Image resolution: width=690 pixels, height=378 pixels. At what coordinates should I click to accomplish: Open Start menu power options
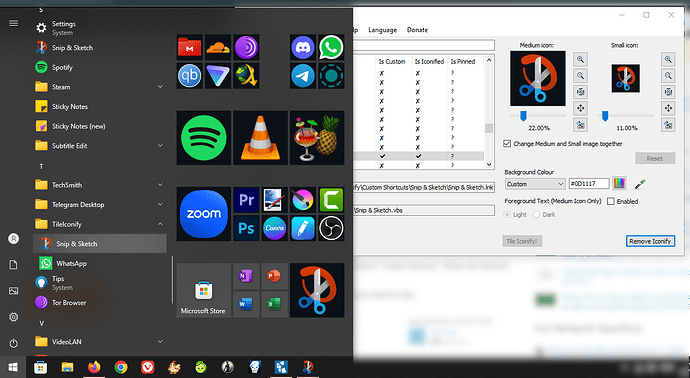coord(14,343)
